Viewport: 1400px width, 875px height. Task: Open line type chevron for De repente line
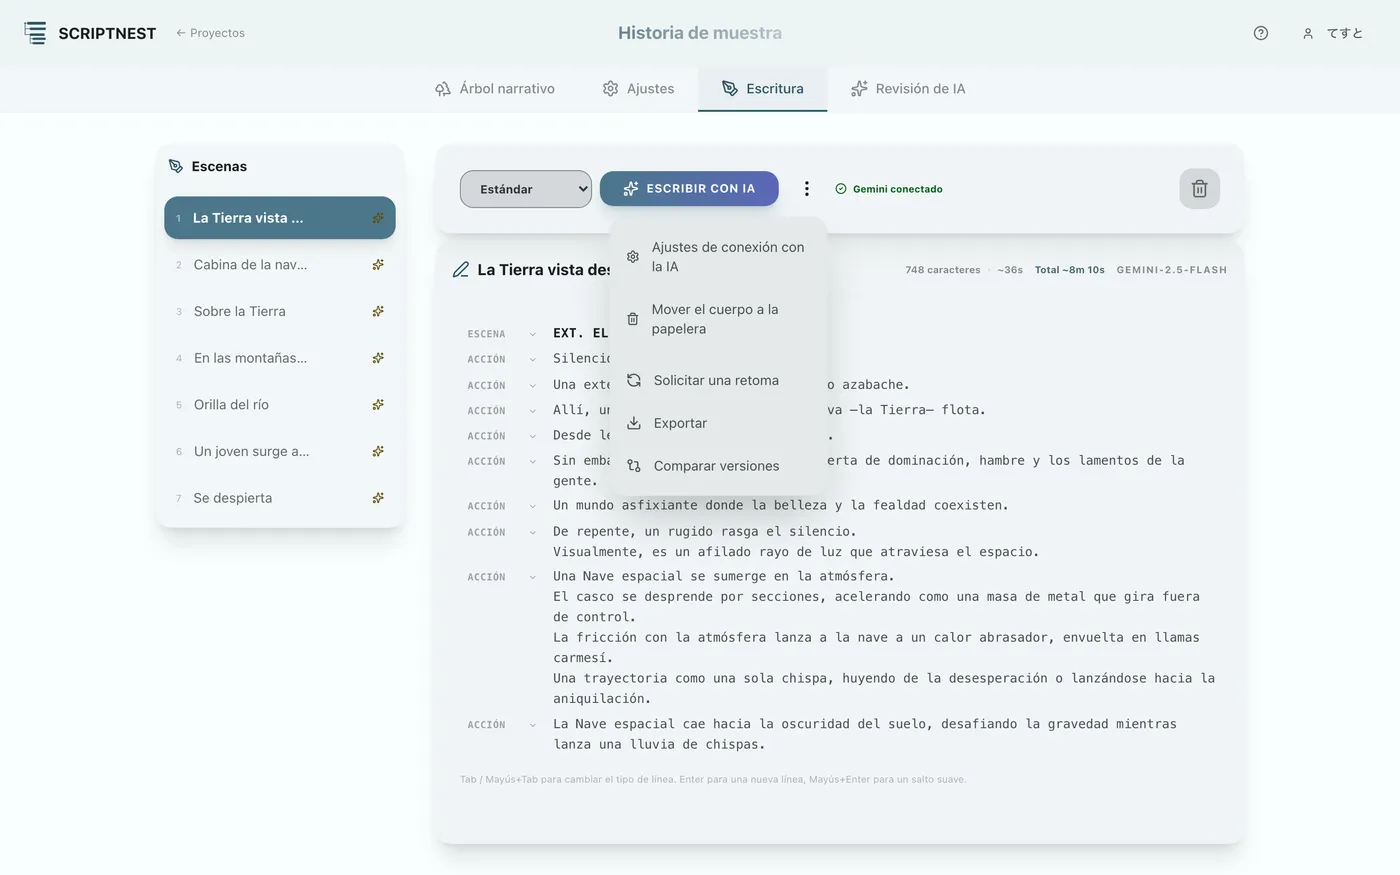point(533,532)
